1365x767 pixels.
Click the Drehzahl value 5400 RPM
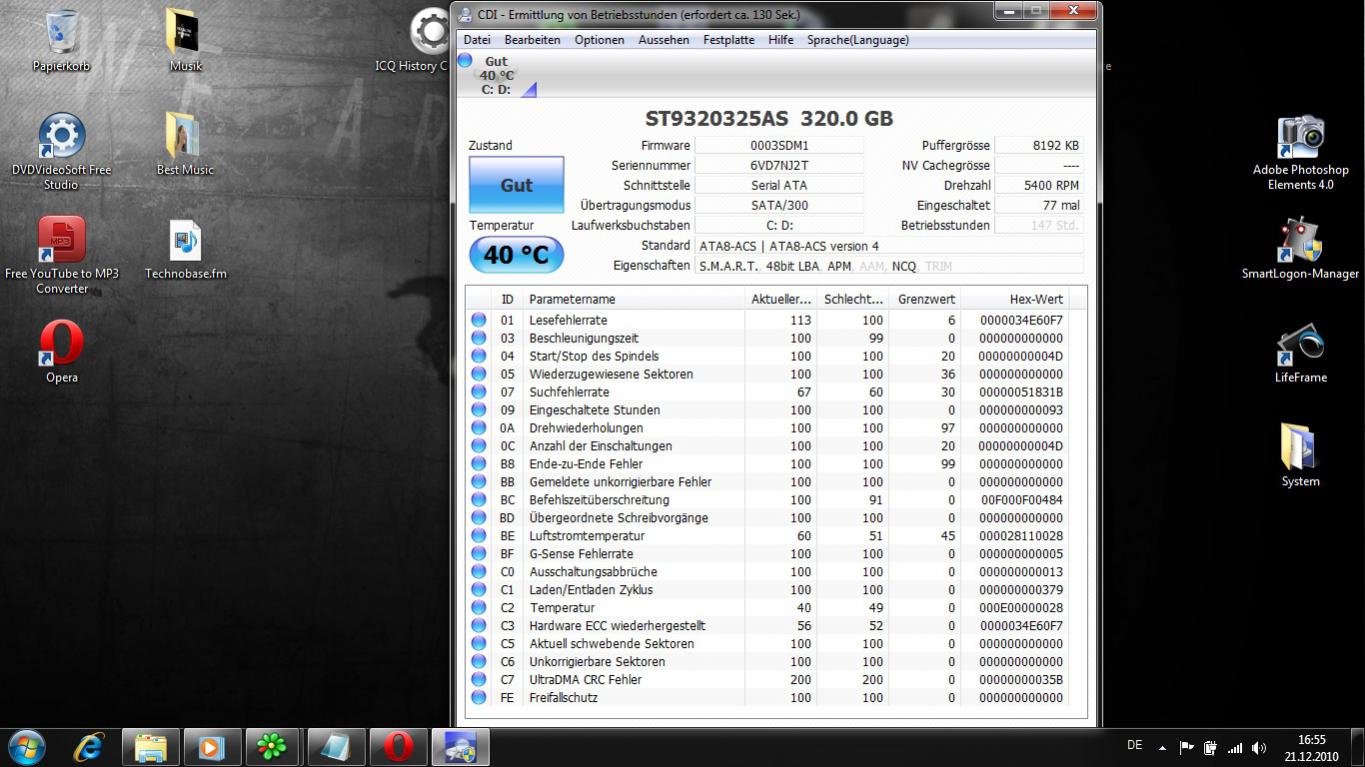point(1039,186)
